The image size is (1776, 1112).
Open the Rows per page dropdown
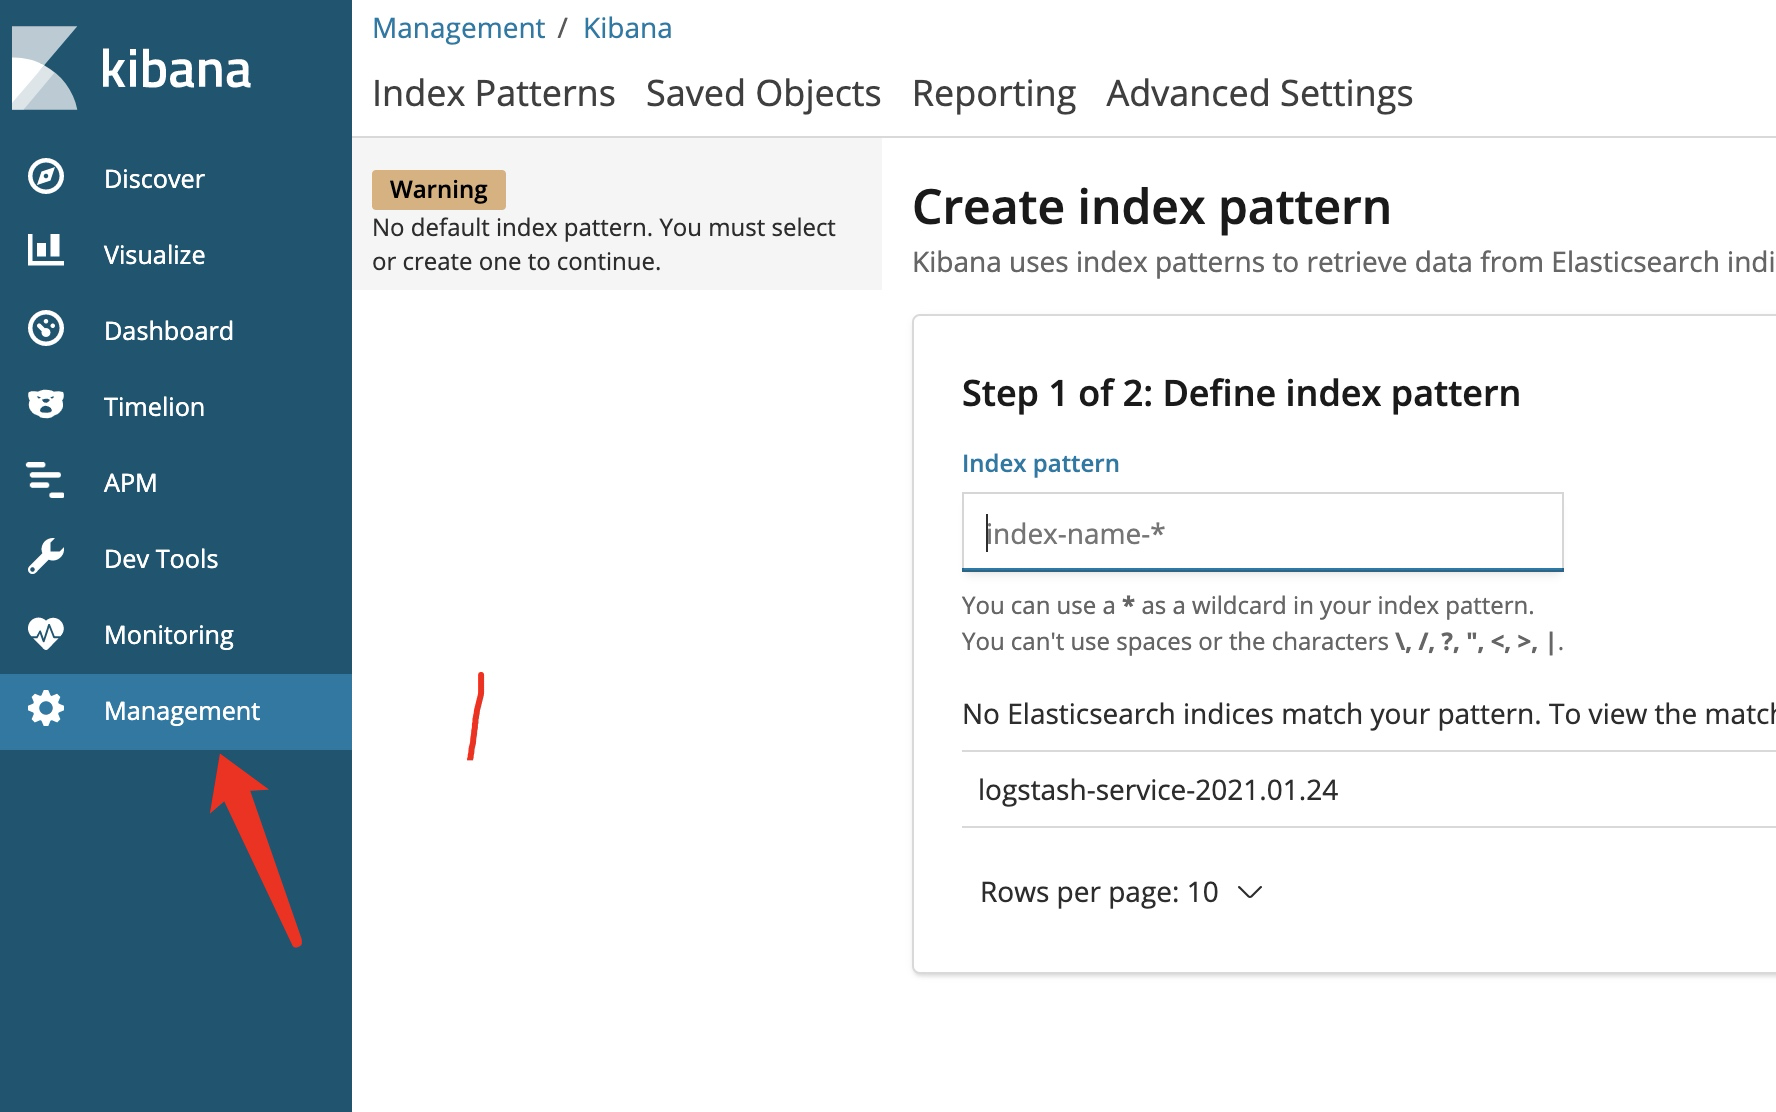coord(1121,892)
